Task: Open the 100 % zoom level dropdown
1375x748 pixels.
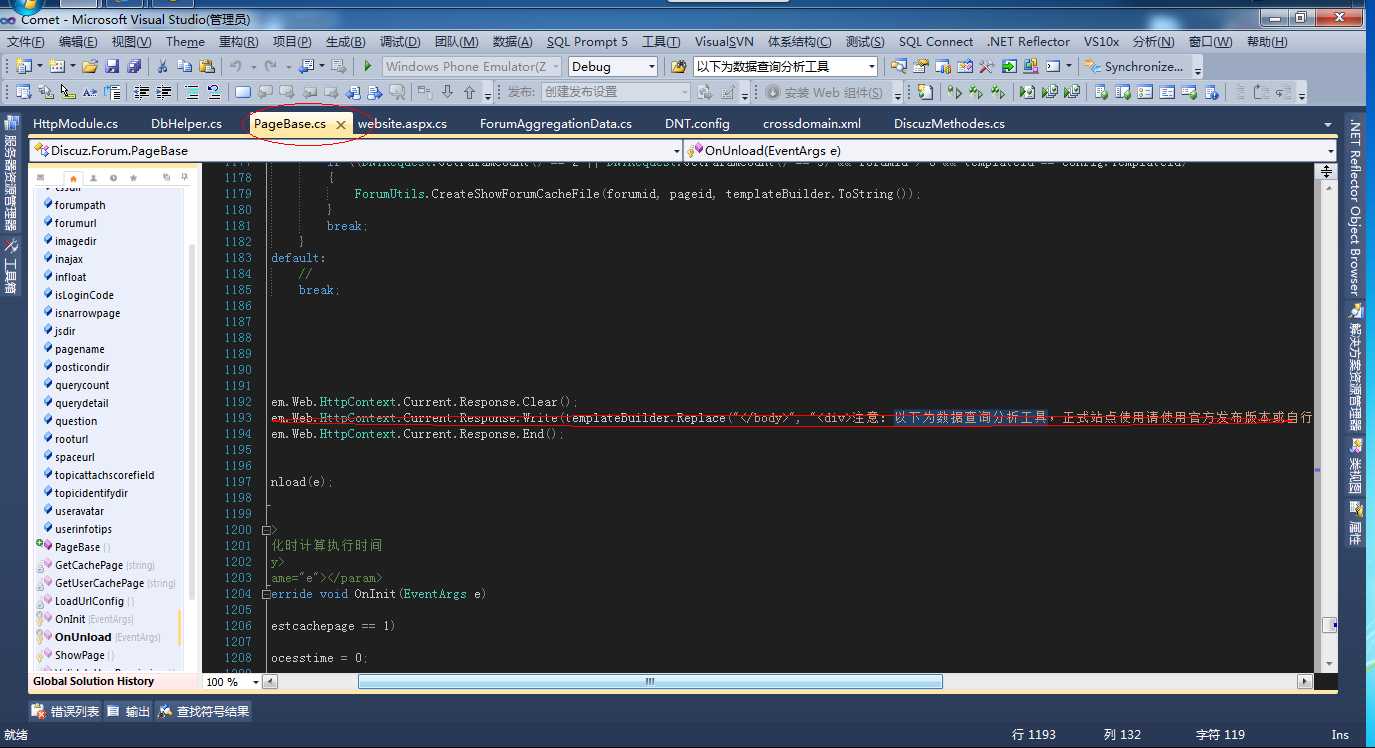Action: (256, 682)
